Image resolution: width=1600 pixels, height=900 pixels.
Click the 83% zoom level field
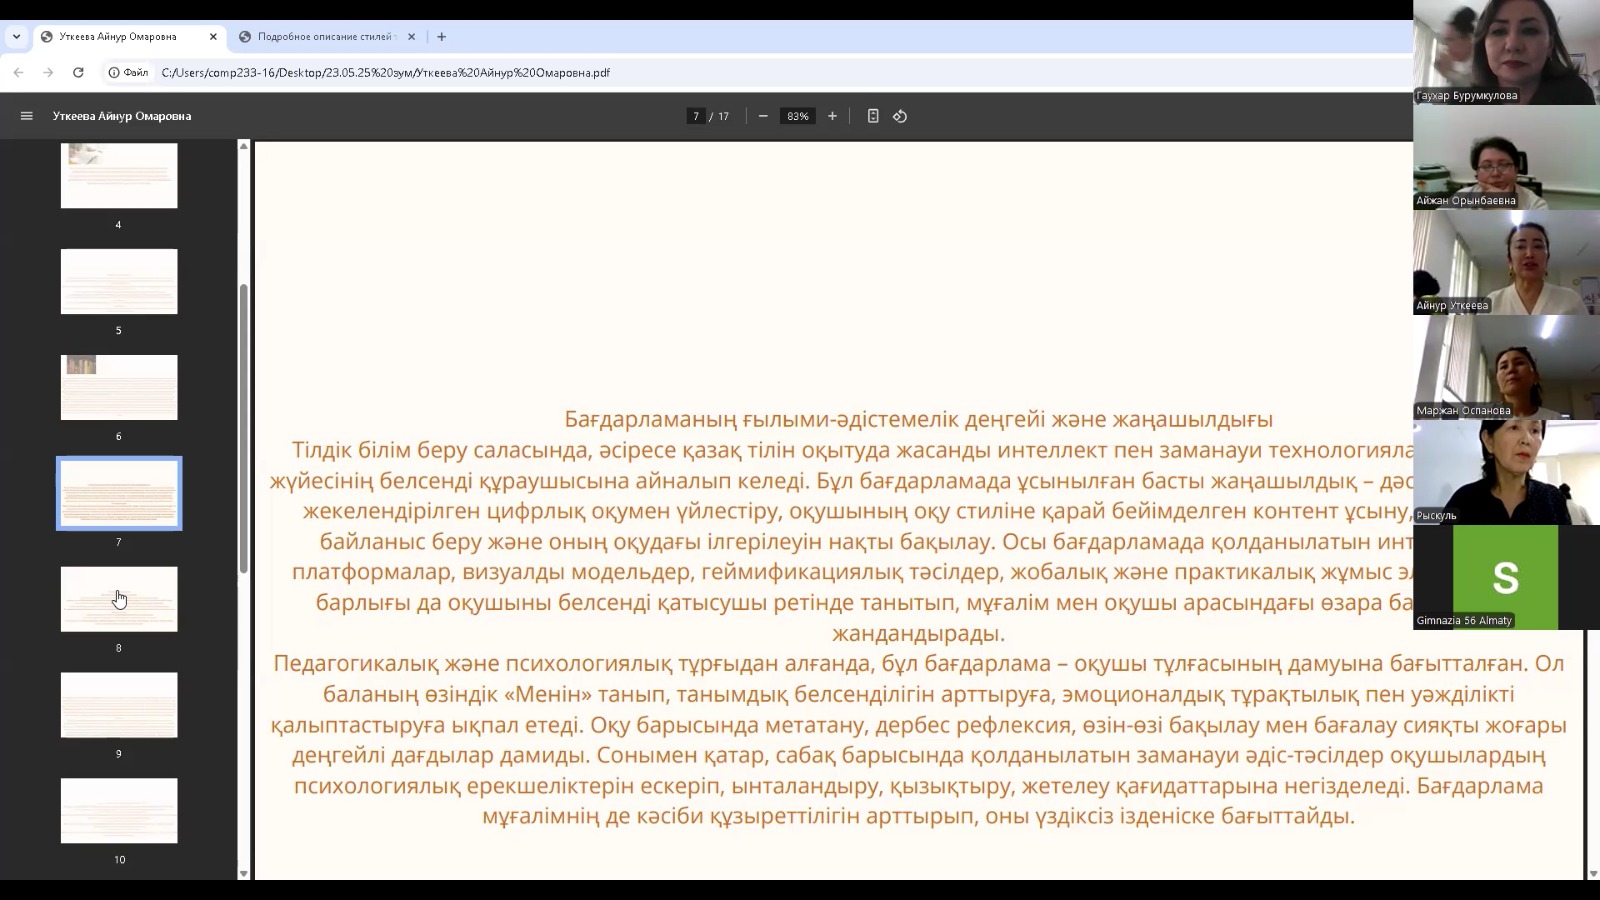[797, 116]
